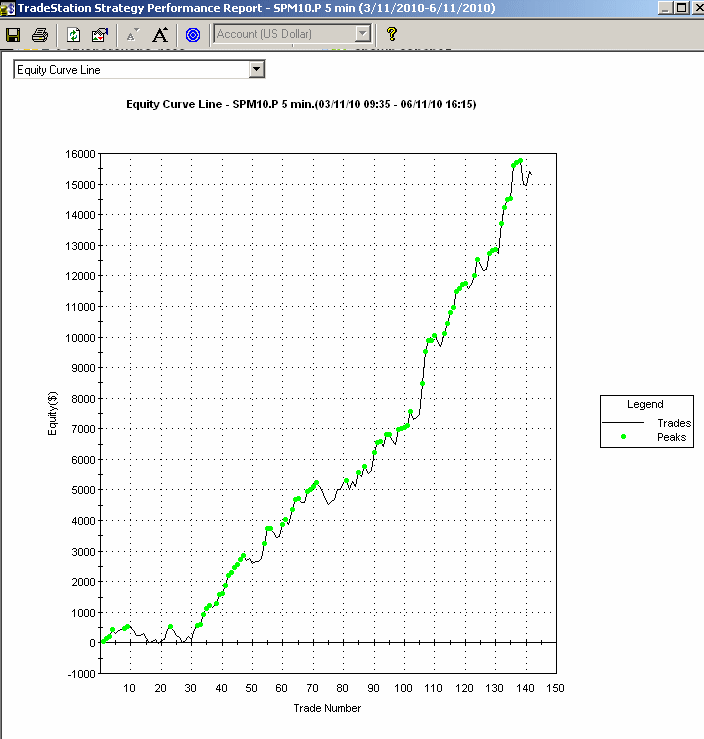The image size is (704, 739).
Task: Click the Equity($) axis label
Action: click(x=52, y=413)
